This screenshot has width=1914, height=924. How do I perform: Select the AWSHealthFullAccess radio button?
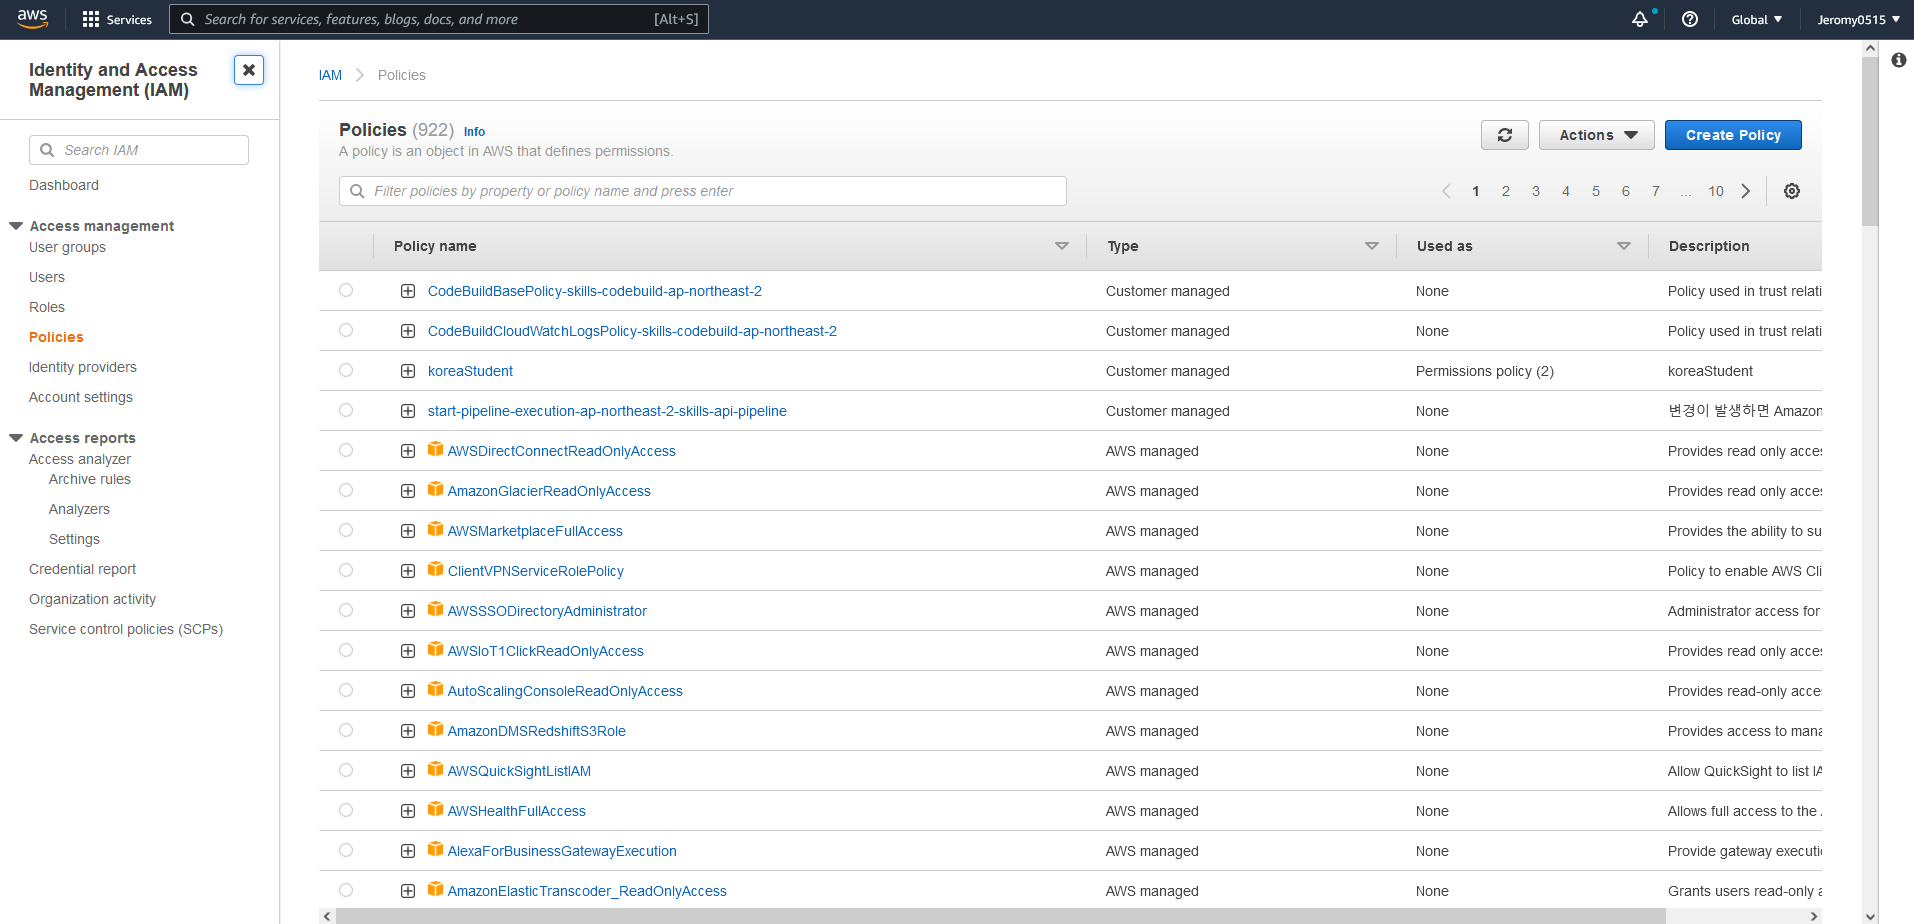346,810
